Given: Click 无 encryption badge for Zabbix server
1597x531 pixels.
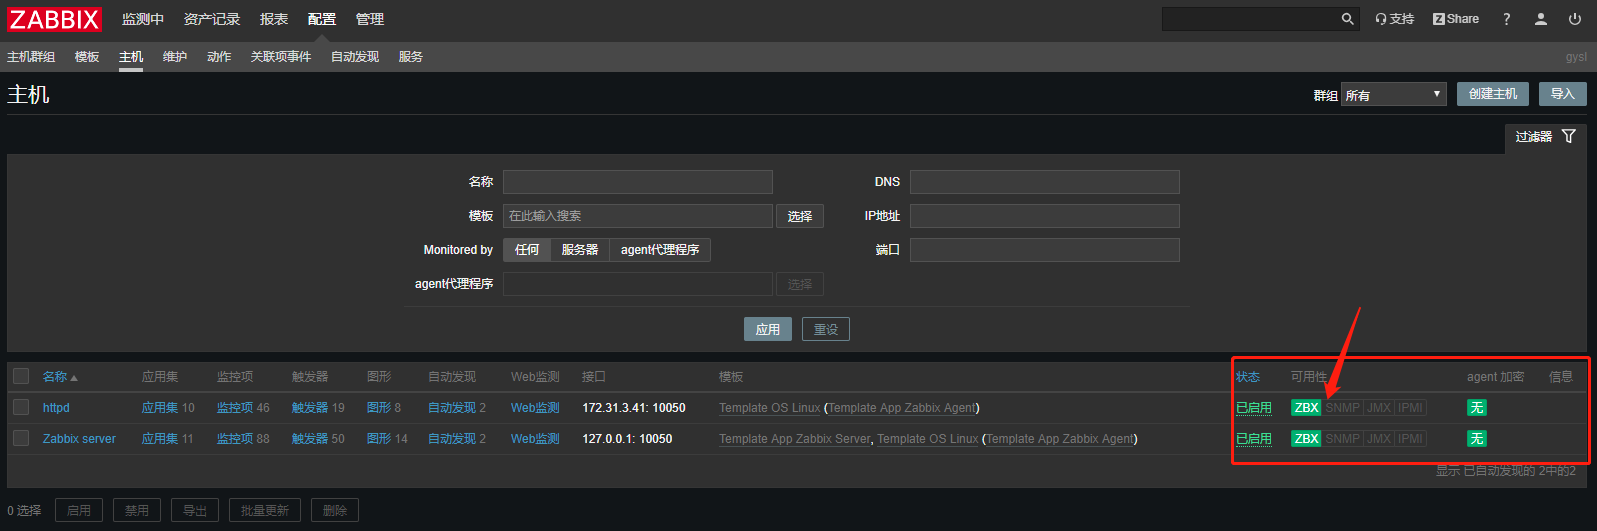Looking at the screenshot, I should pos(1476,439).
